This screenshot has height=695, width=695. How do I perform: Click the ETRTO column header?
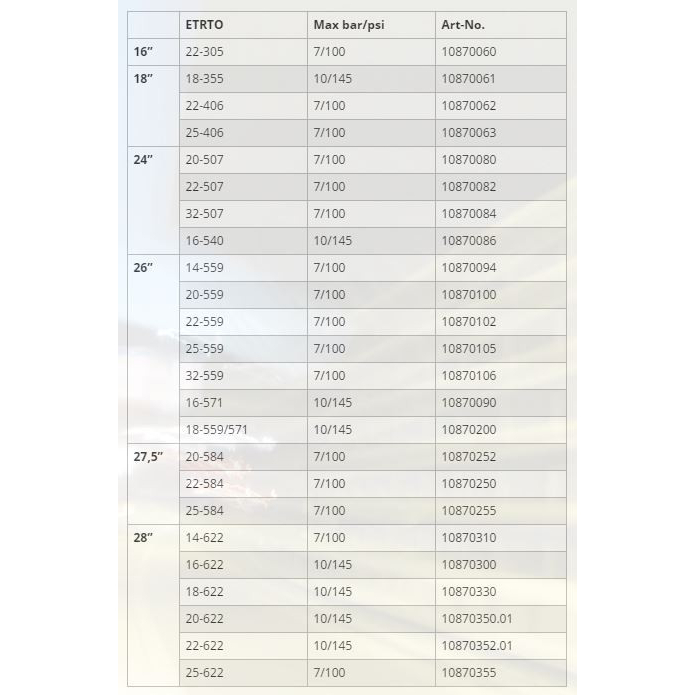click(206, 25)
